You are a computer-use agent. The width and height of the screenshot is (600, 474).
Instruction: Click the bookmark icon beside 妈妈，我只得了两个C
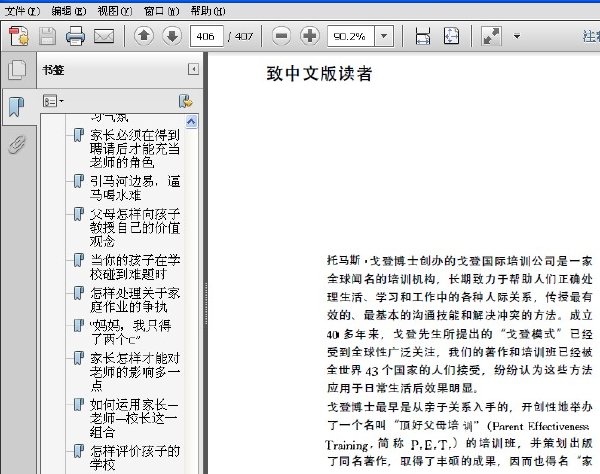78,326
